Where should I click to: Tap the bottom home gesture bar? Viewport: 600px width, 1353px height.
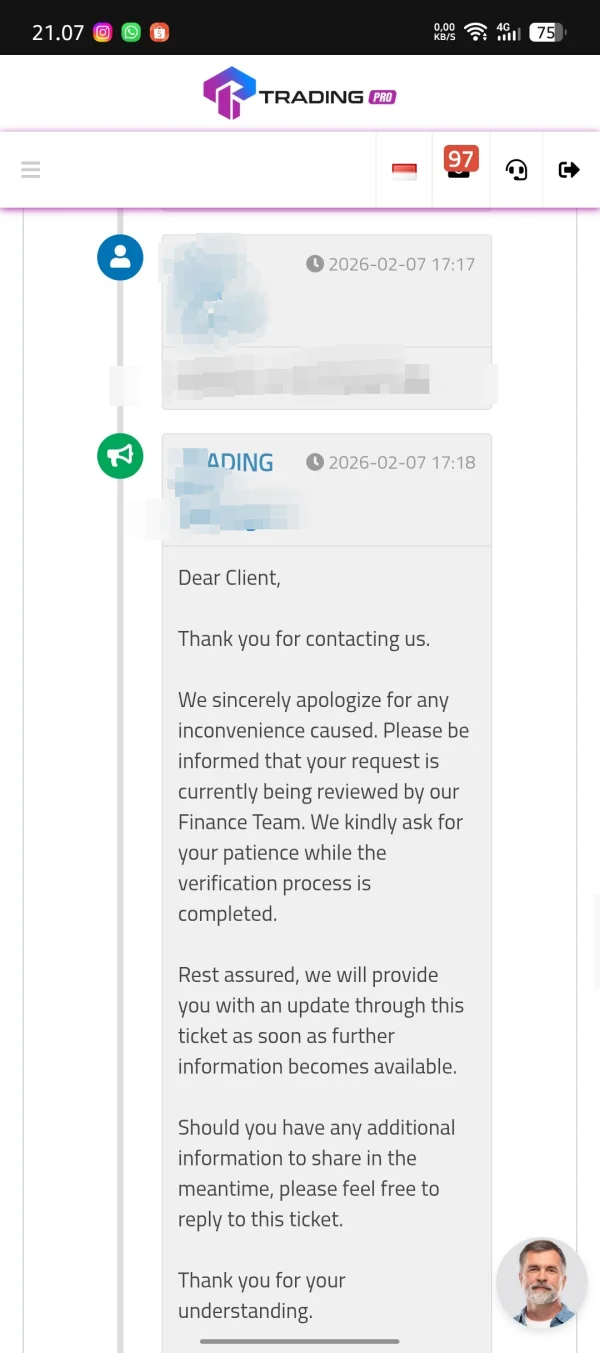pyautogui.click(x=300, y=1341)
